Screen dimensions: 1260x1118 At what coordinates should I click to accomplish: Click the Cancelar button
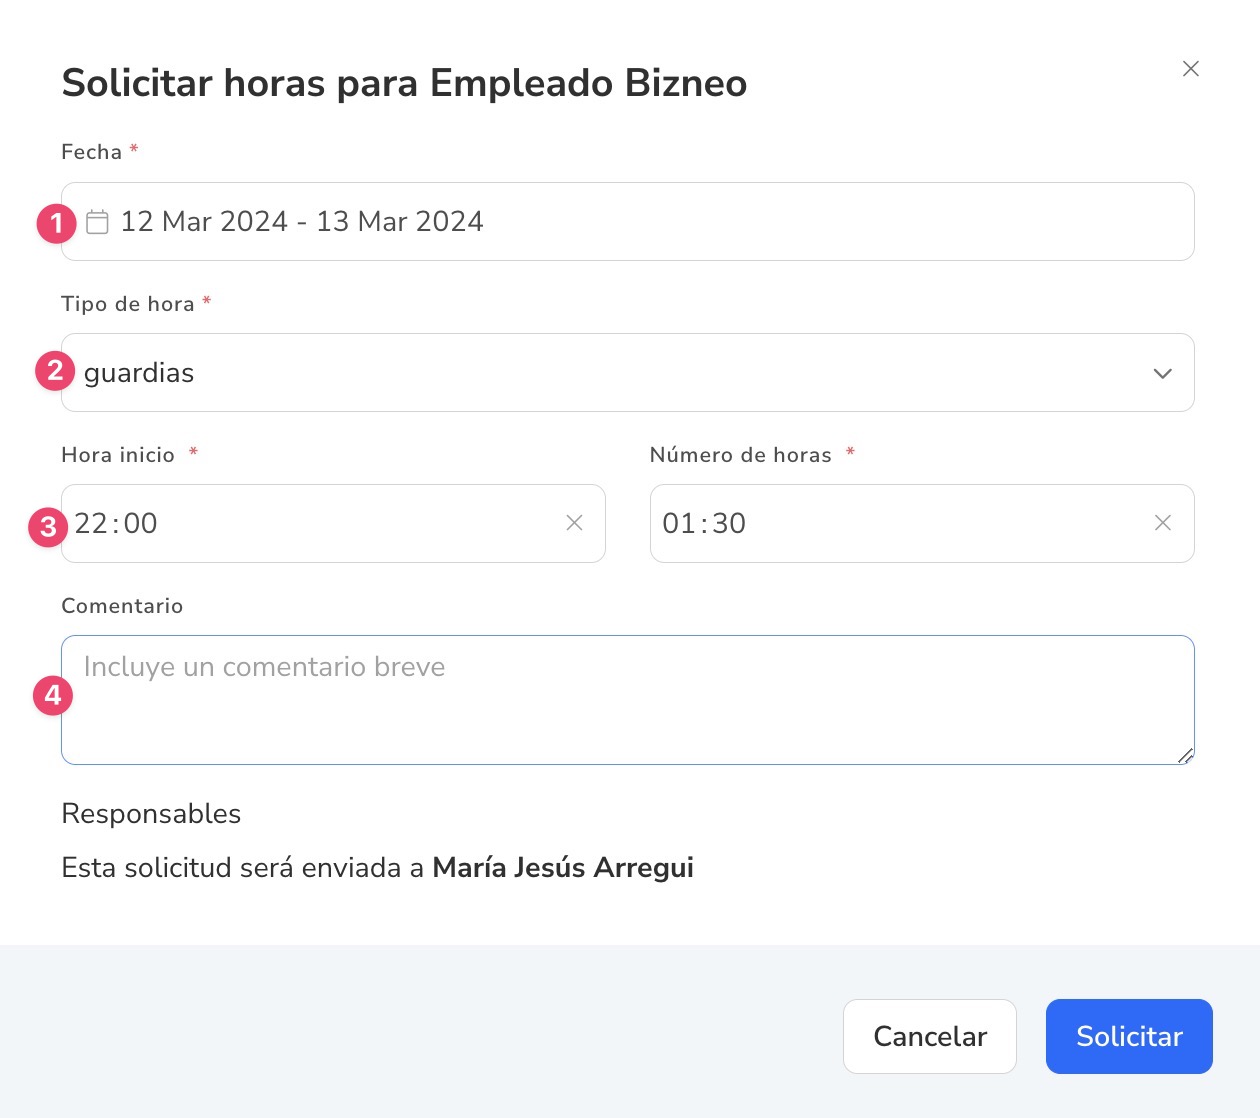[930, 1036]
